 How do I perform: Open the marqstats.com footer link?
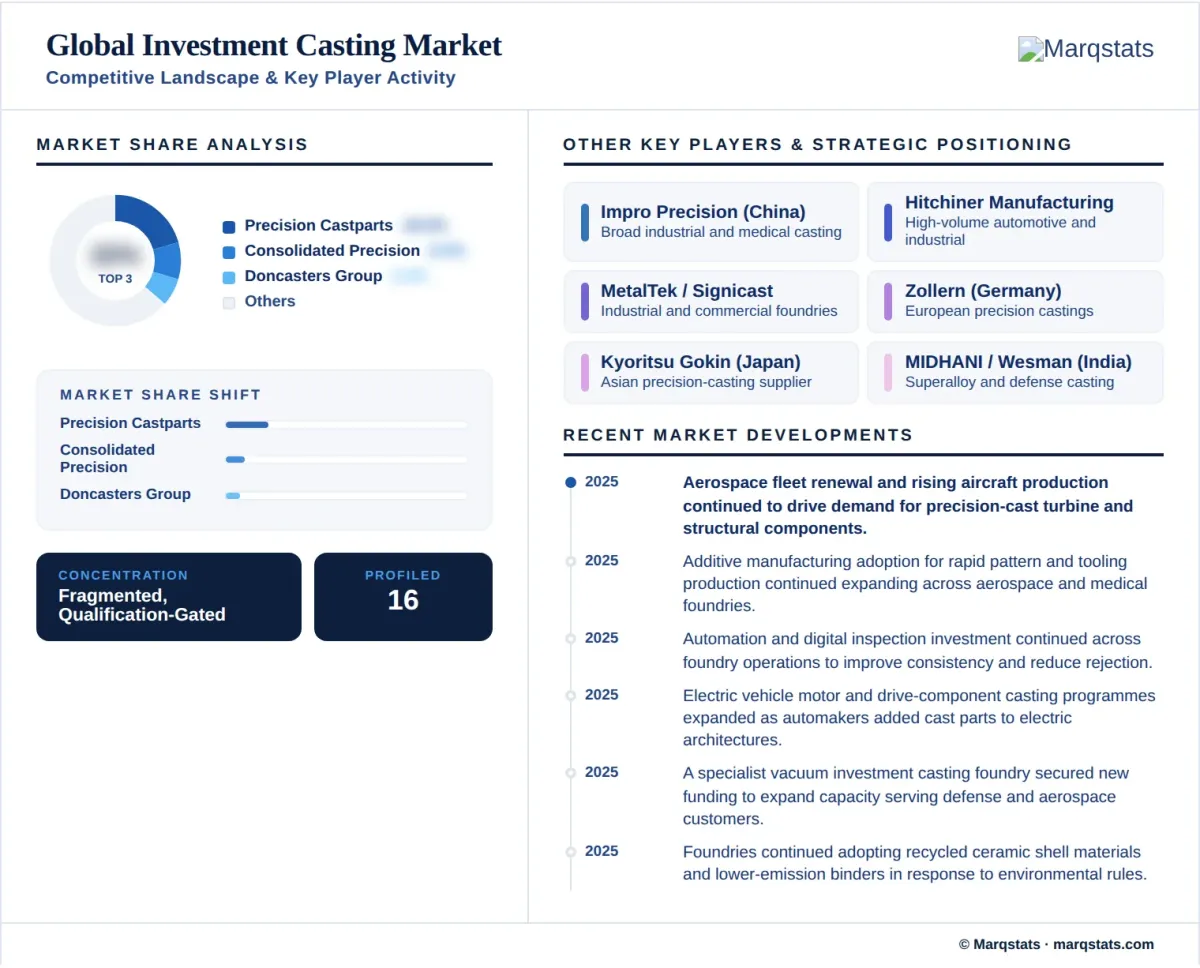tap(1104, 944)
